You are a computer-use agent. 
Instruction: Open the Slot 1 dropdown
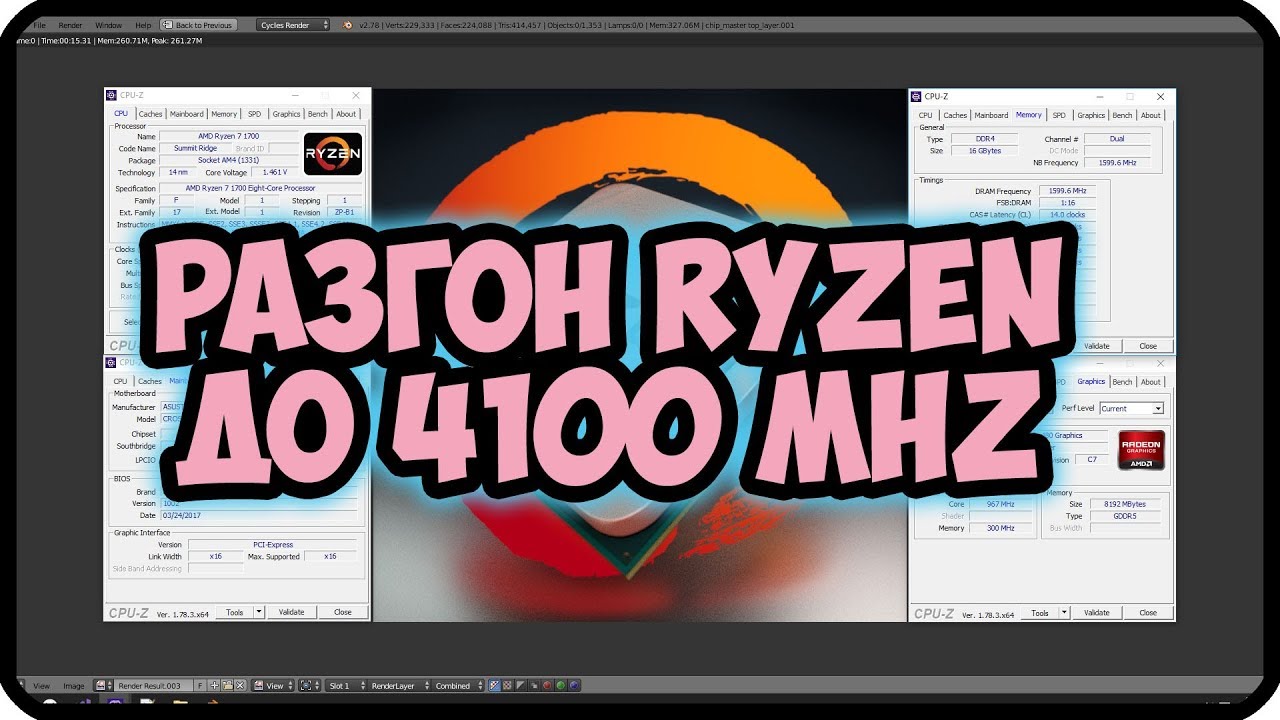pos(346,686)
